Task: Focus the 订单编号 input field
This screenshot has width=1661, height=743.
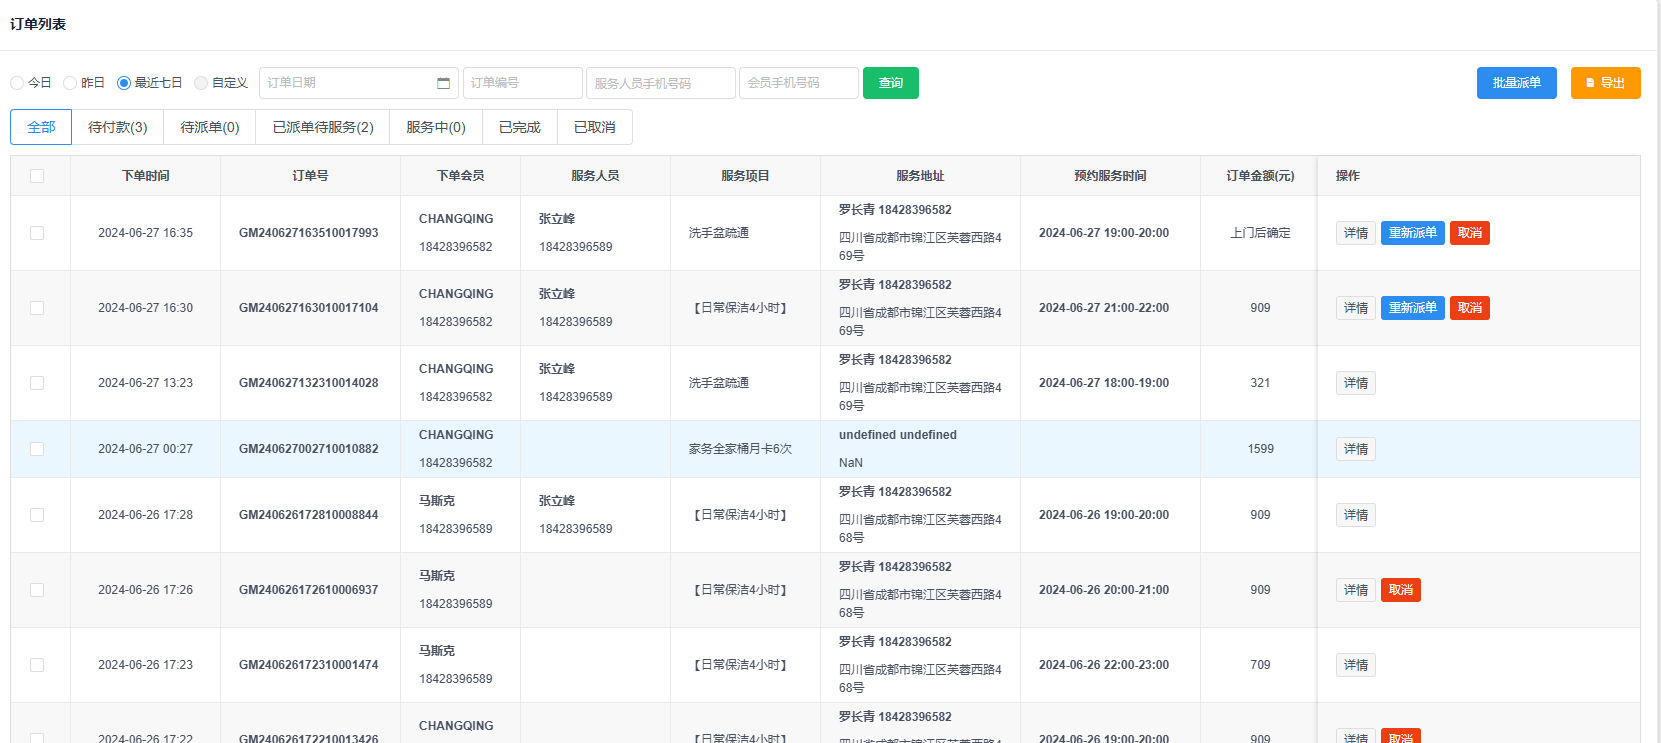Action: click(x=522, y=83)
